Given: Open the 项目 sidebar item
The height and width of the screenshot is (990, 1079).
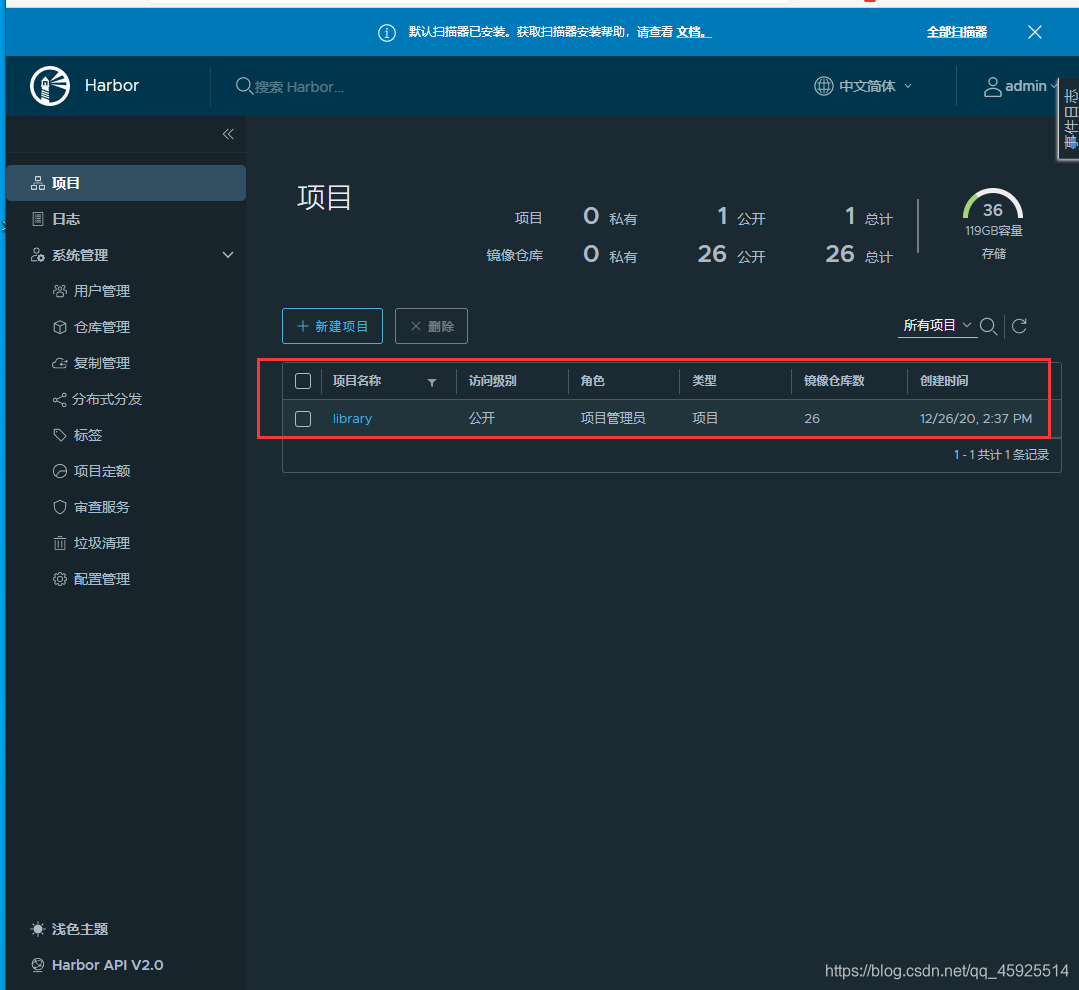Looking at the screenshot, I should [126, 183].
